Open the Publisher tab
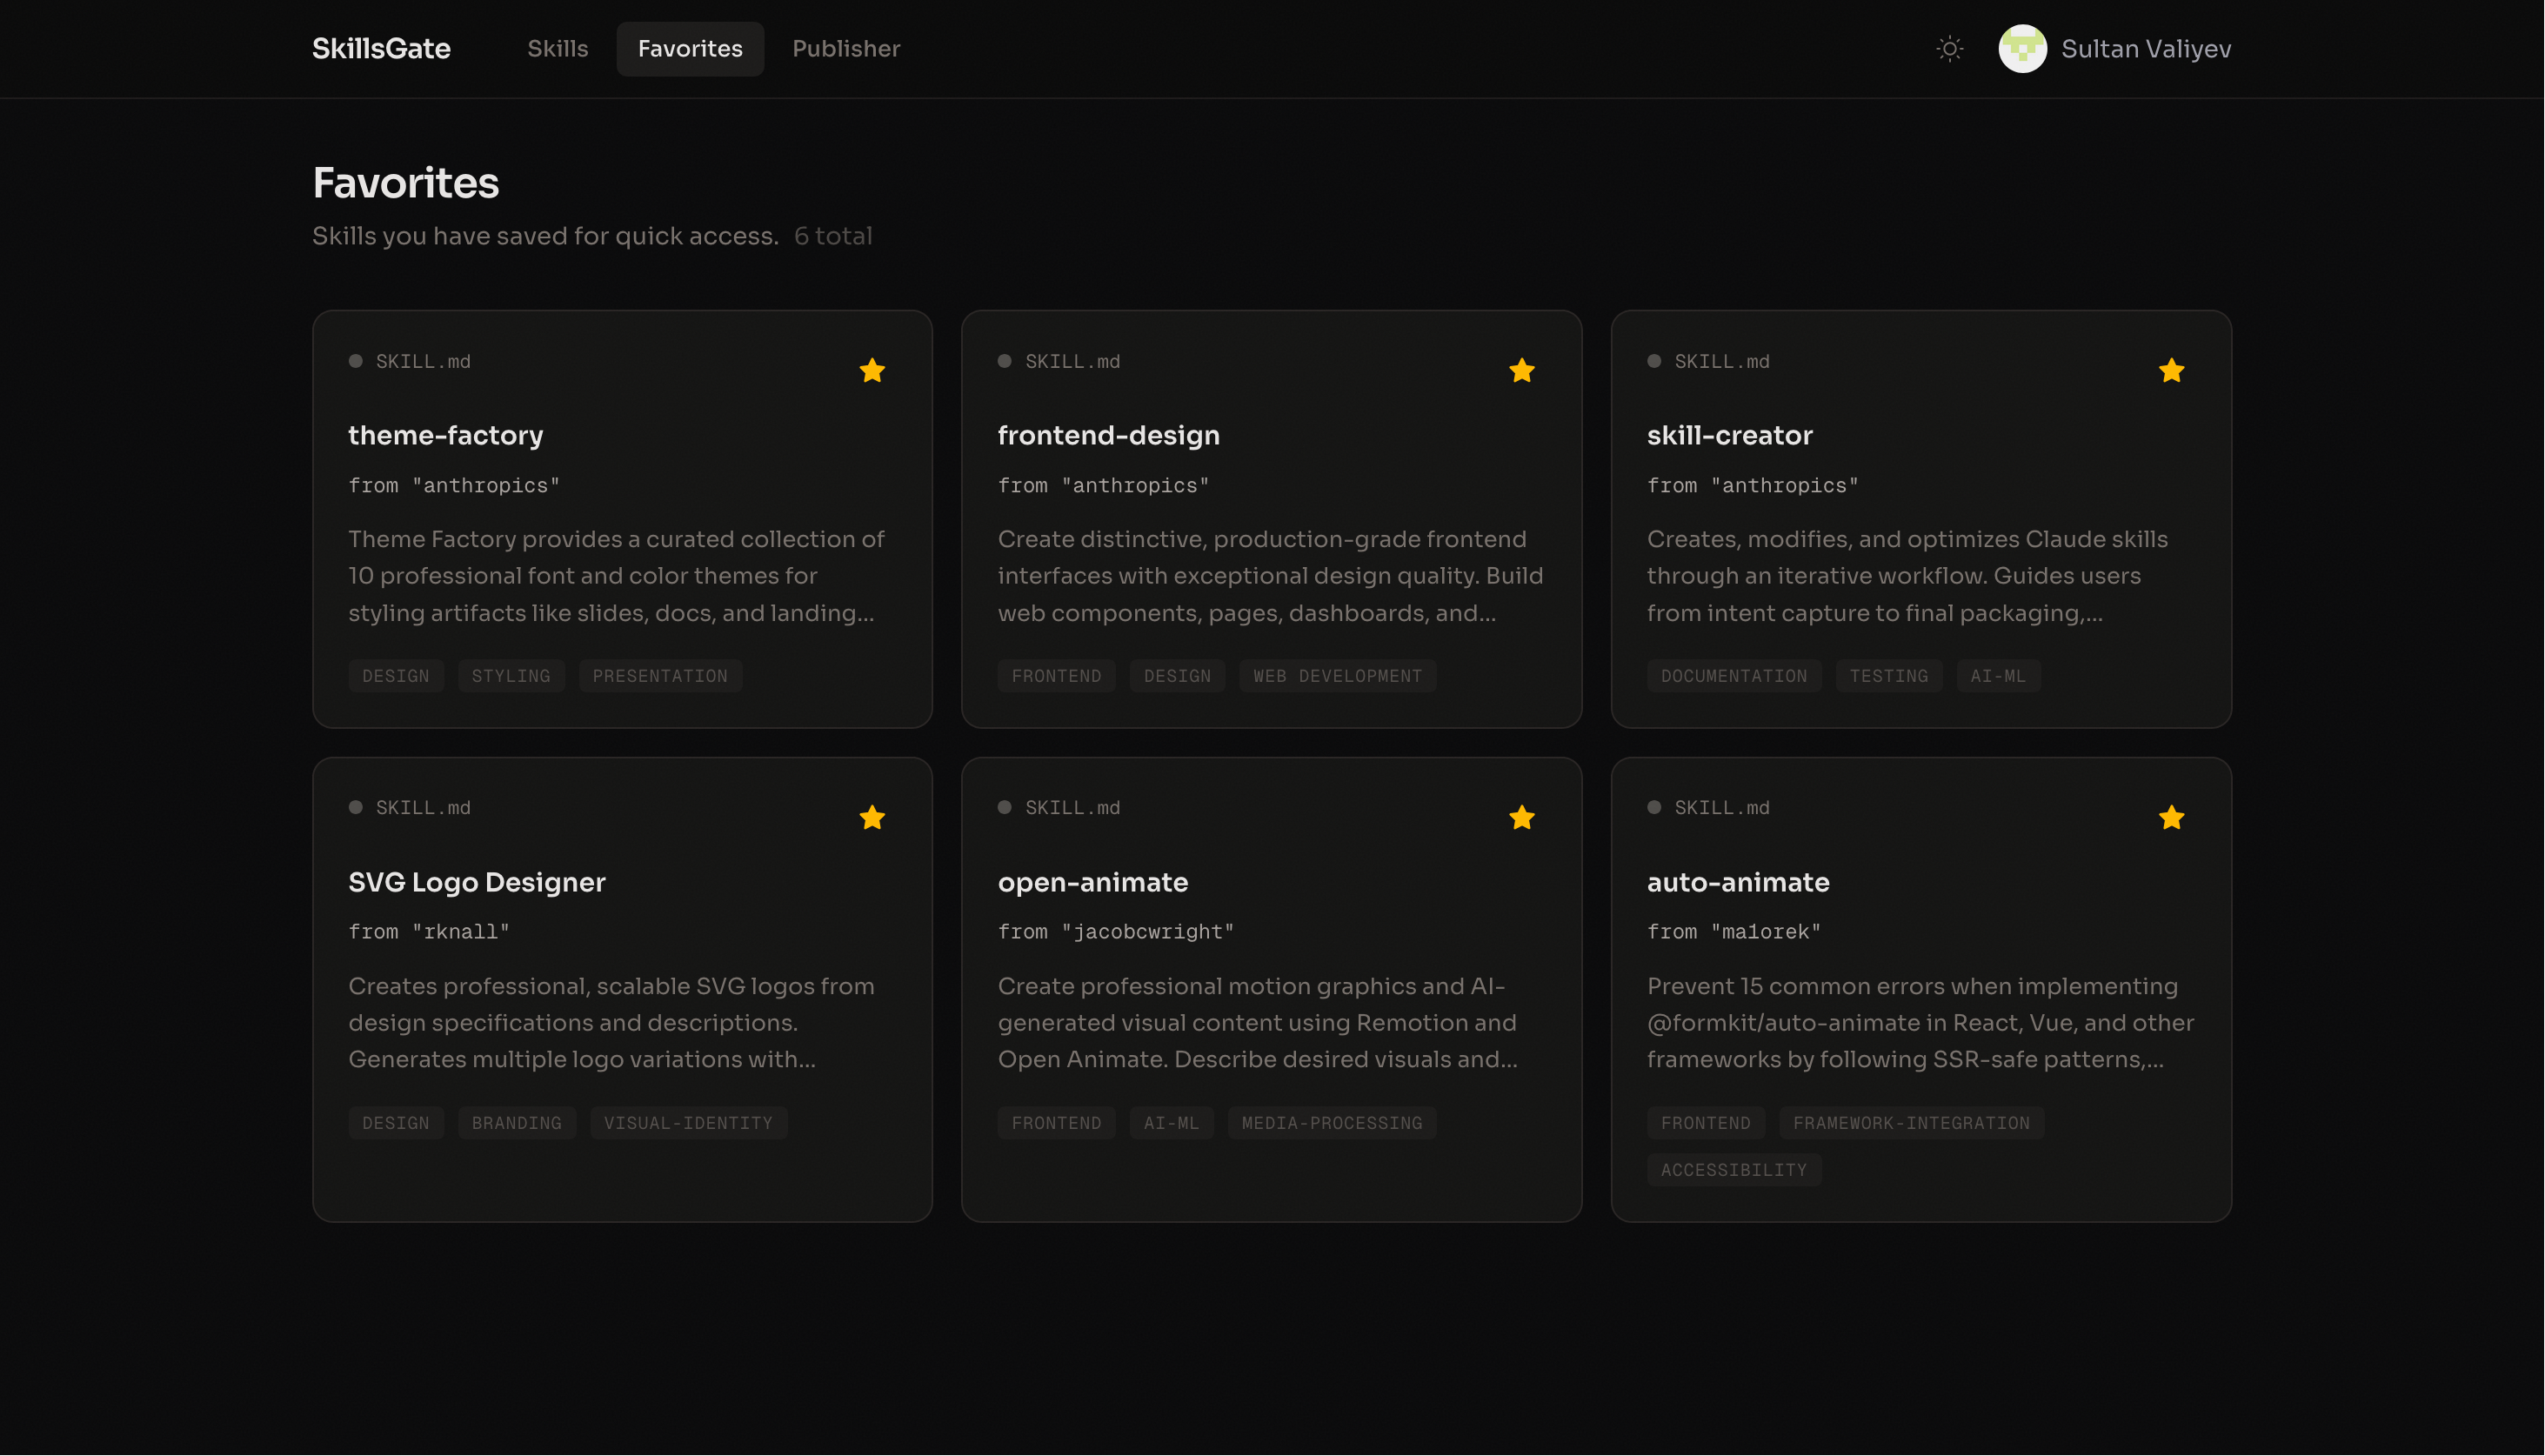This screenshot has height=1456, width=2545. (x=846, y=49)
